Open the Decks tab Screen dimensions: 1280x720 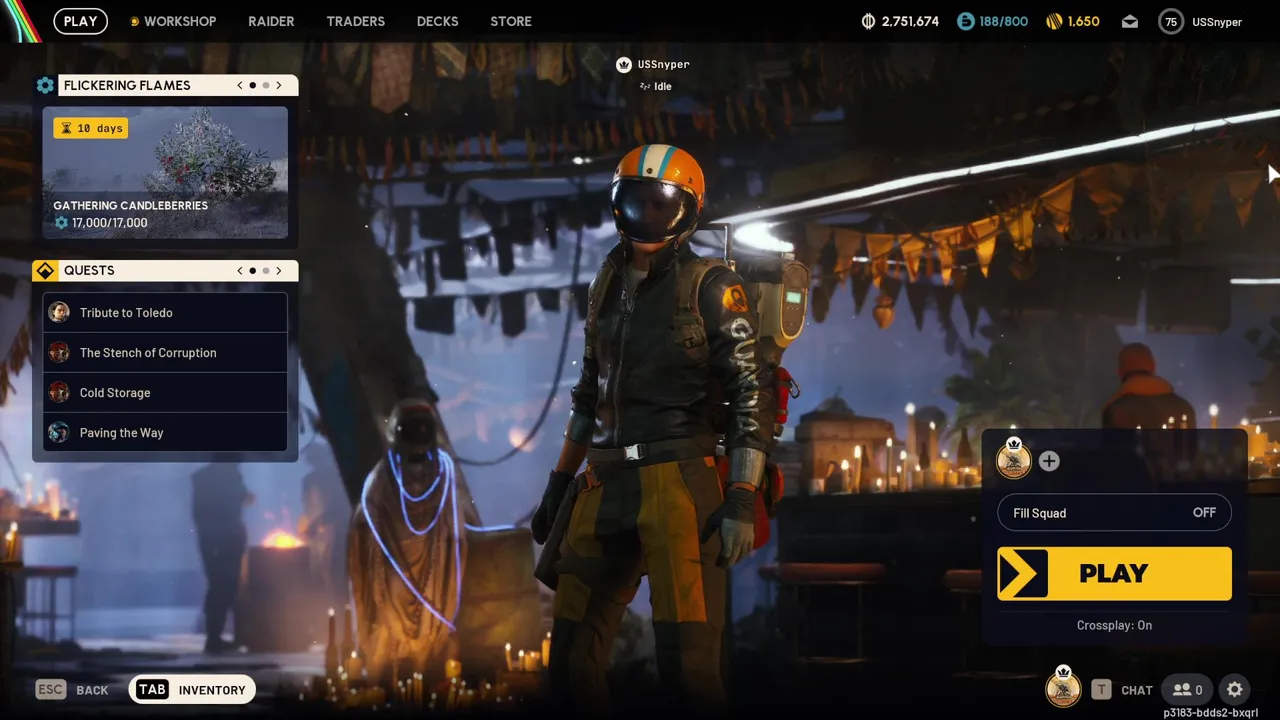[437, 21]
